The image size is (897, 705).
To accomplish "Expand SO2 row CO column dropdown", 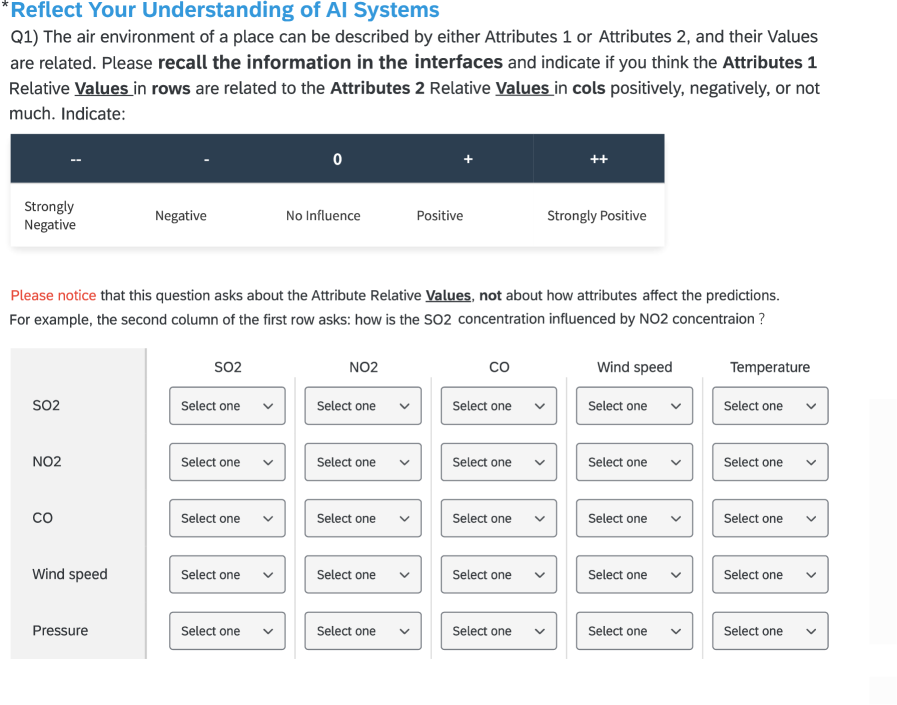I will pyautogui.click(x=499, y=406).
